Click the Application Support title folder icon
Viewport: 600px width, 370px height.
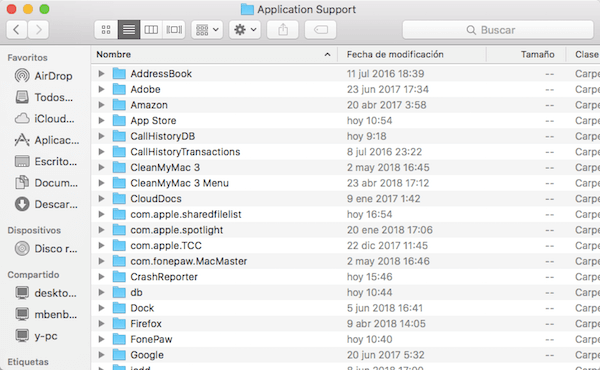(247, 9)
